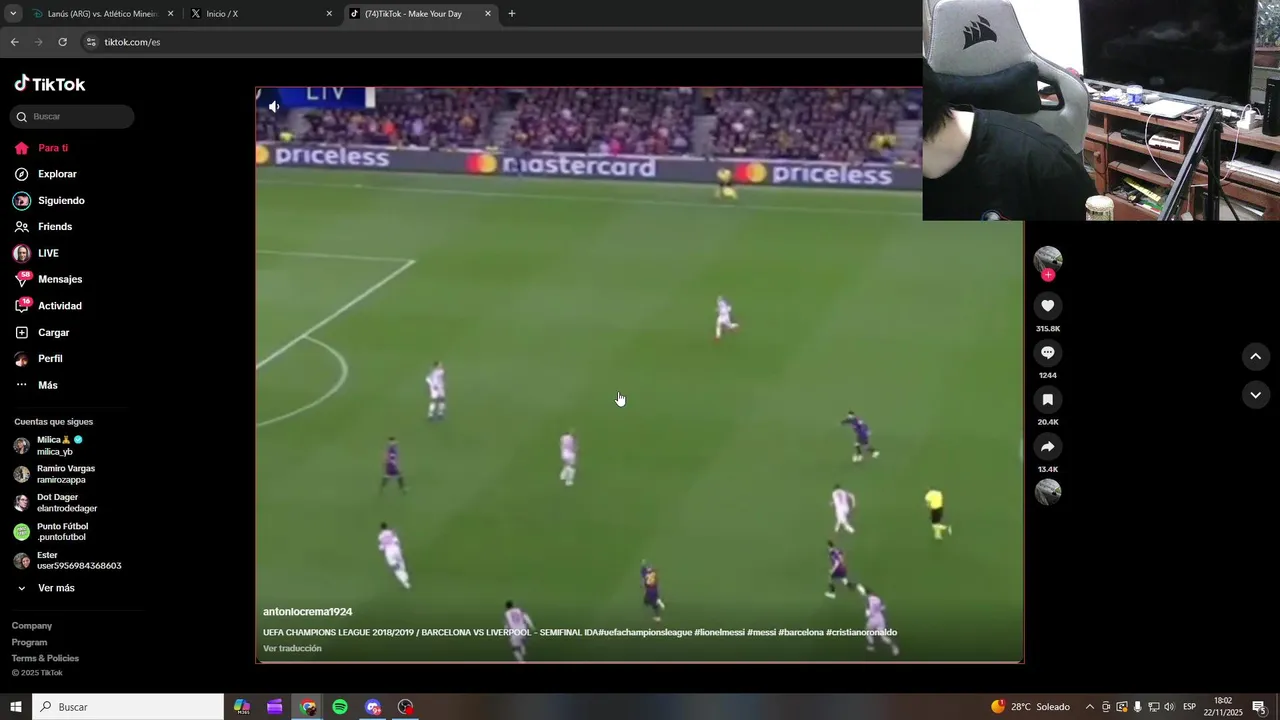Open the tab search dropdown
This screenshot has width=1280, height=720.
tap(13, 14)
